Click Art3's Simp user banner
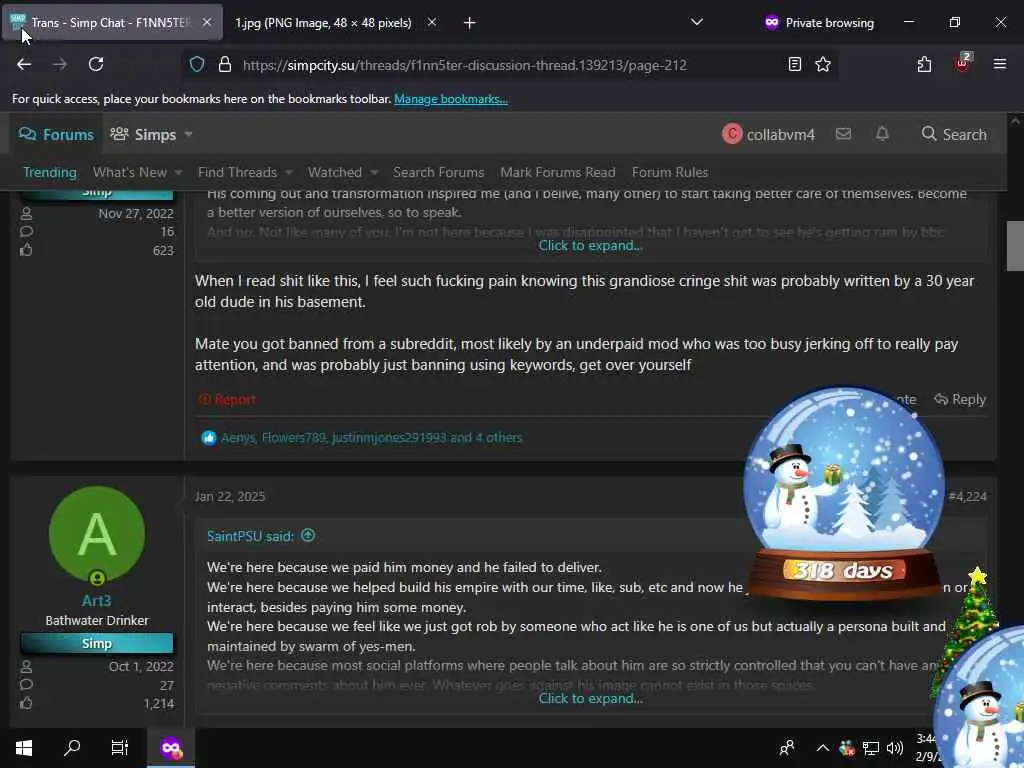 click(x=97, y=643)
